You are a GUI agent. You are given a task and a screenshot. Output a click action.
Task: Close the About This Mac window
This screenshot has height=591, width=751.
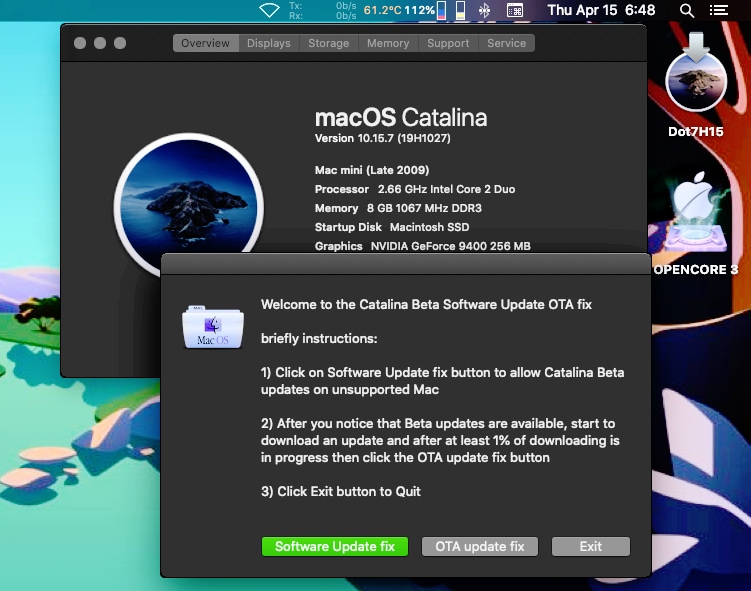(x=80, y=43)
